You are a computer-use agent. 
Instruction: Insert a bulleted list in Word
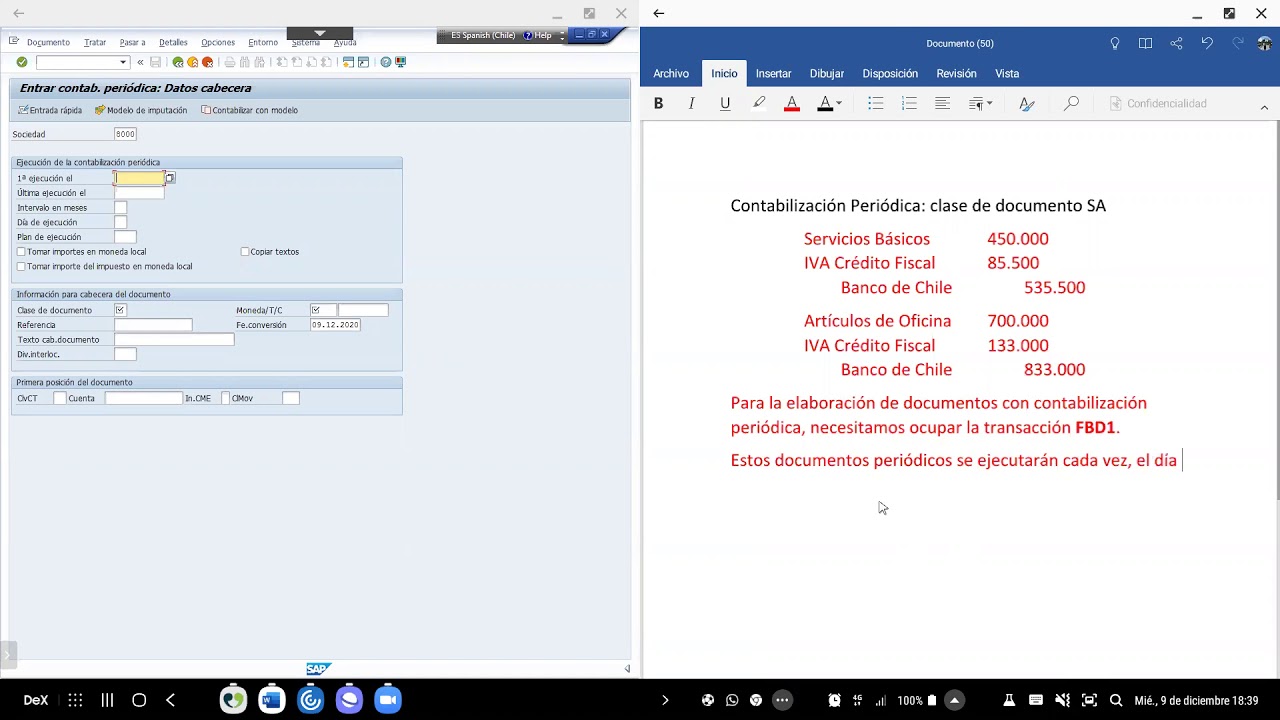click(875, 103)
